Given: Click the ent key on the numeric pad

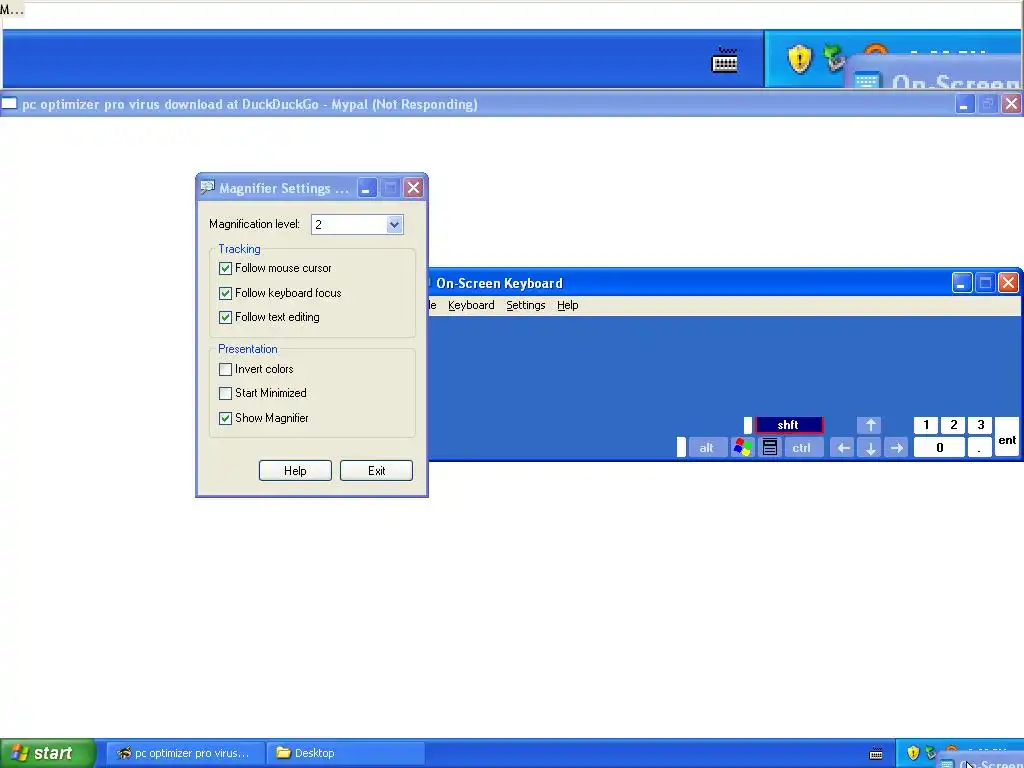Looking at the screenshot, I should coord(1006,437).
